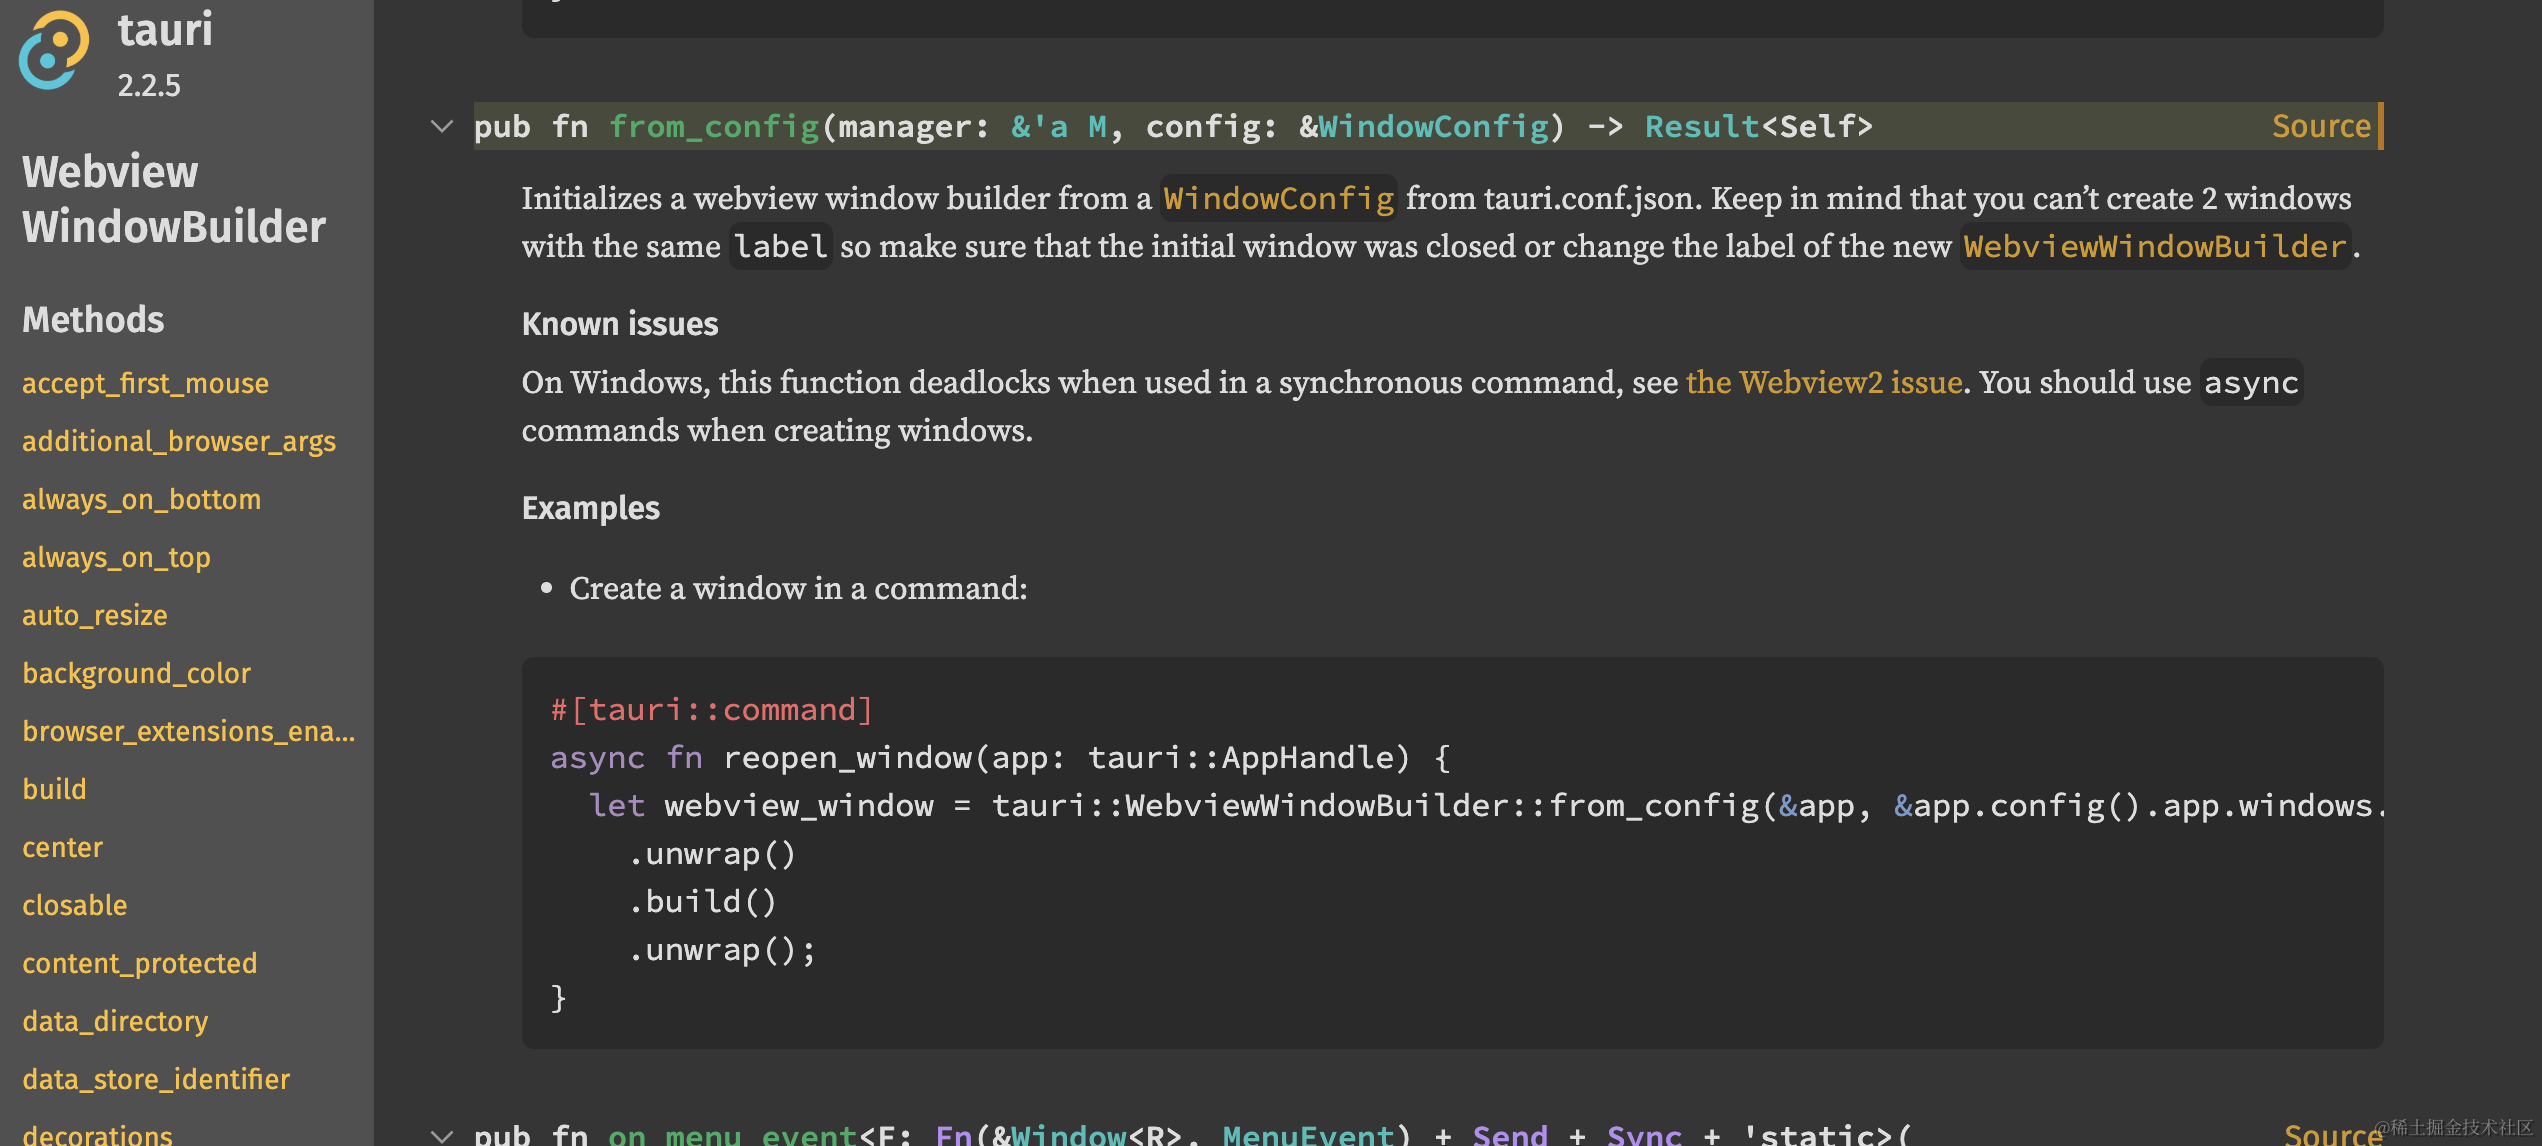Image resolution: width=2542 pixels, height=1146 pixels.
Task: Collapse the from_config method docs
Action: [442, 127]
